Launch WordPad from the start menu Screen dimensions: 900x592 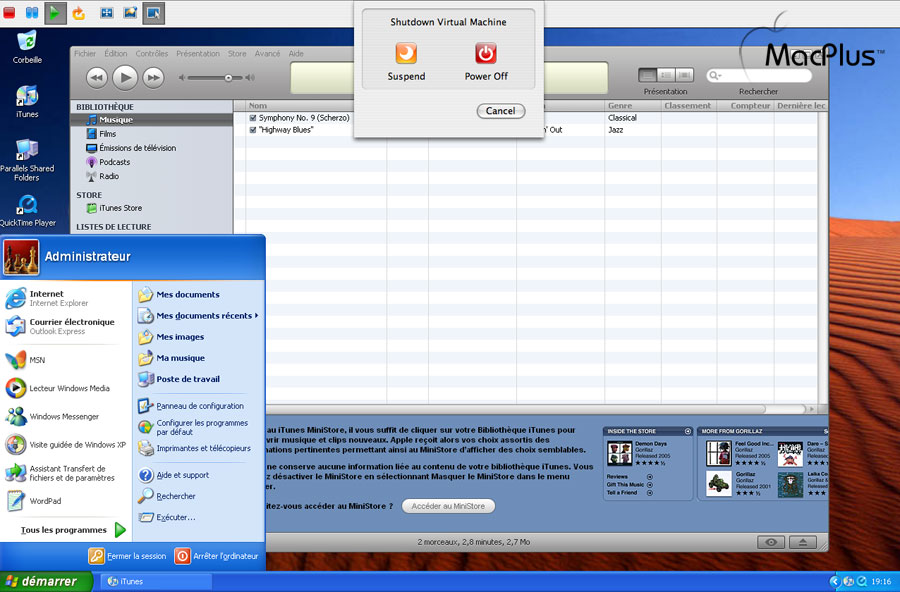[x=33, y=501]
